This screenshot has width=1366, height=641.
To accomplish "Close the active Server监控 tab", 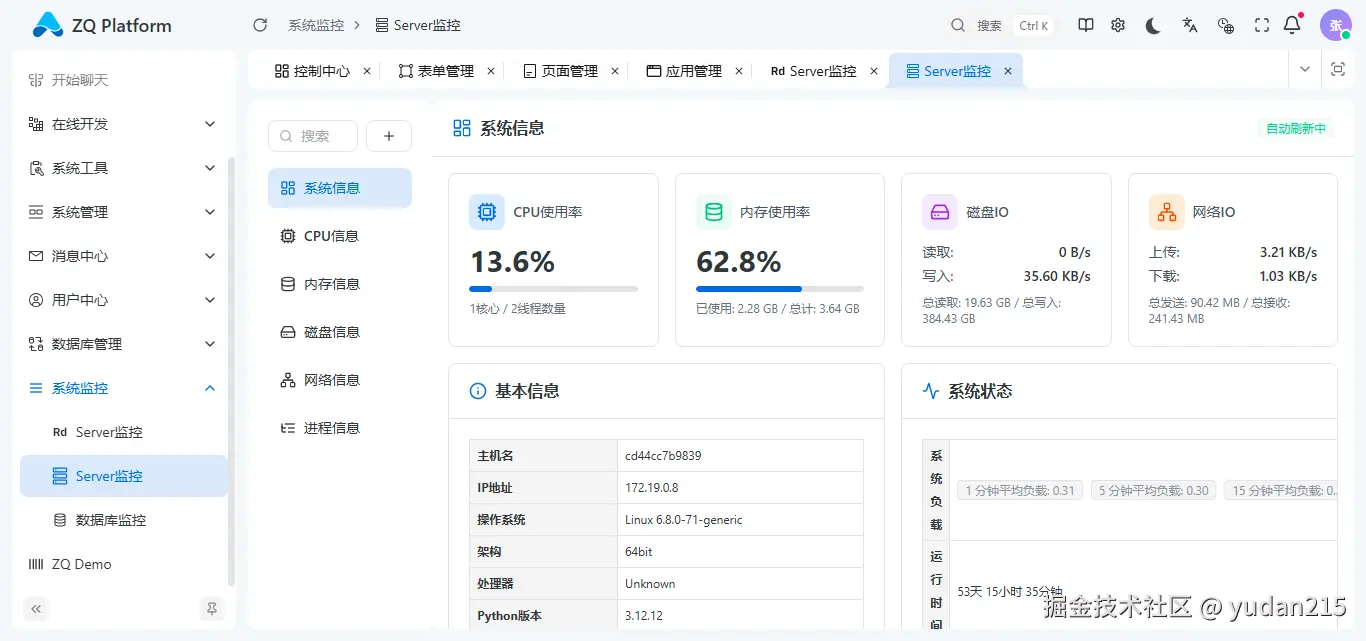I will (x=1008, y=71).
